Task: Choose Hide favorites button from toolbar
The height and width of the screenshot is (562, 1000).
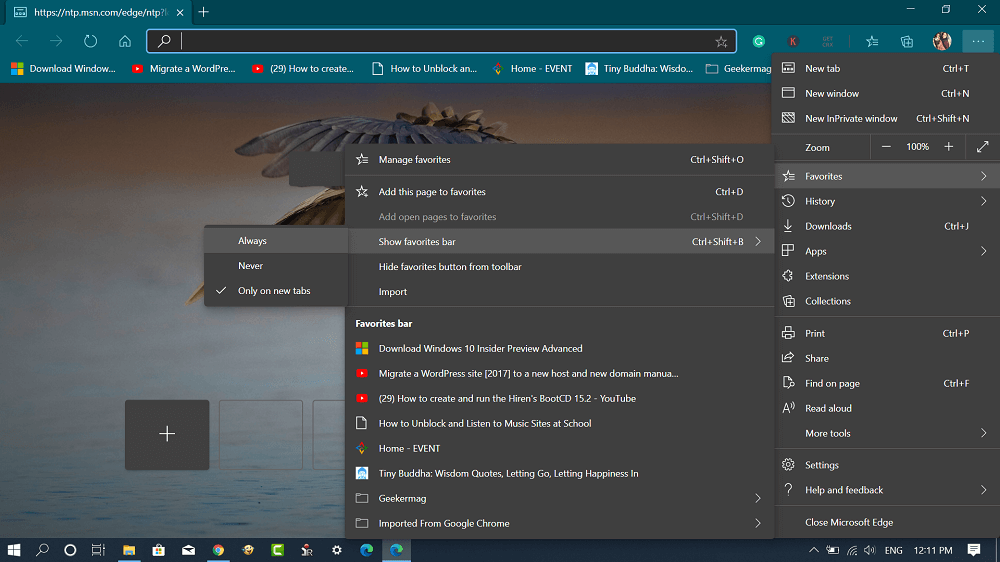Action: tap(560, 267)
